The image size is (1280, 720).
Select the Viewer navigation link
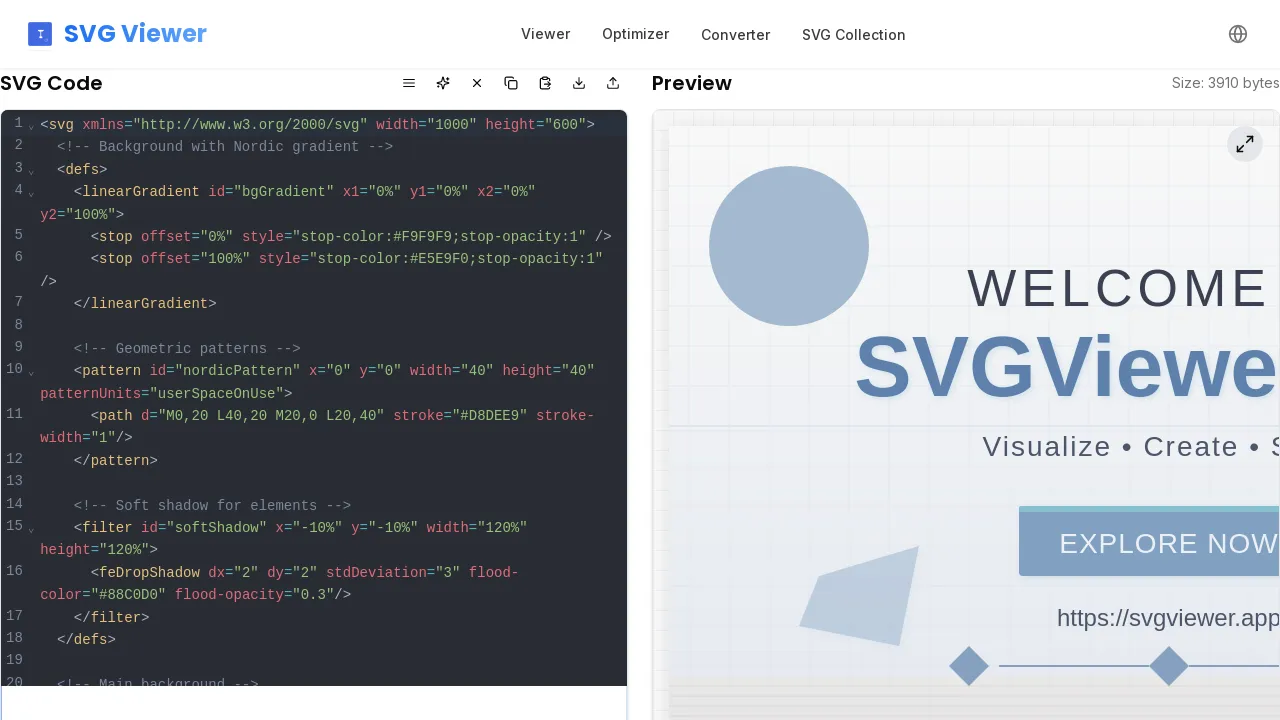[x=545, y=34]
